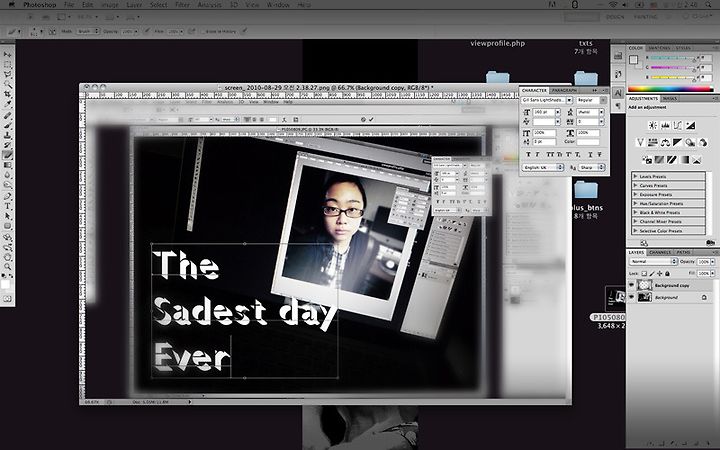The image size is (720, 450).
Task: Add a Brightness/Contrast adjustment
Action: click(x=652, y=125)
